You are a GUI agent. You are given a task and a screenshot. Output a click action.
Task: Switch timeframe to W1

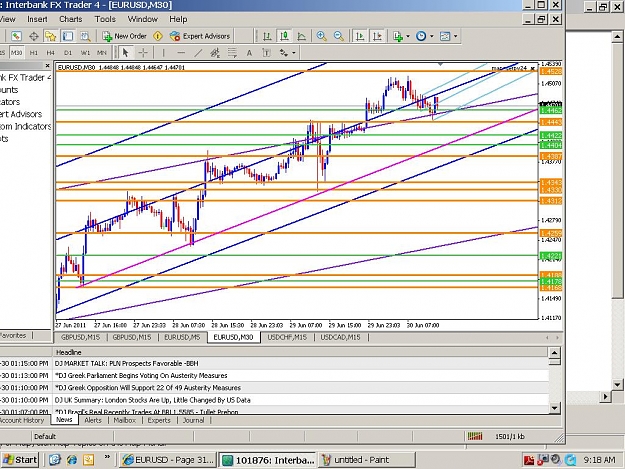click(x=85, y=53)
